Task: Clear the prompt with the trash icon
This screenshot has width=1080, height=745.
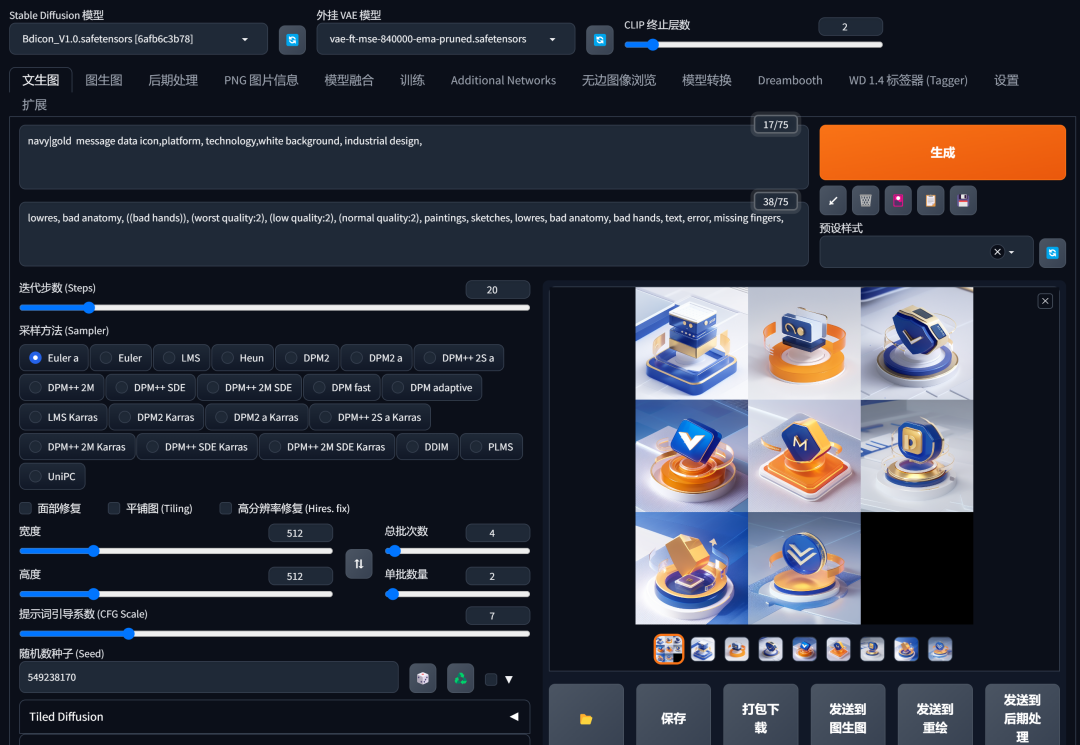Action: (x=865, y=200)
